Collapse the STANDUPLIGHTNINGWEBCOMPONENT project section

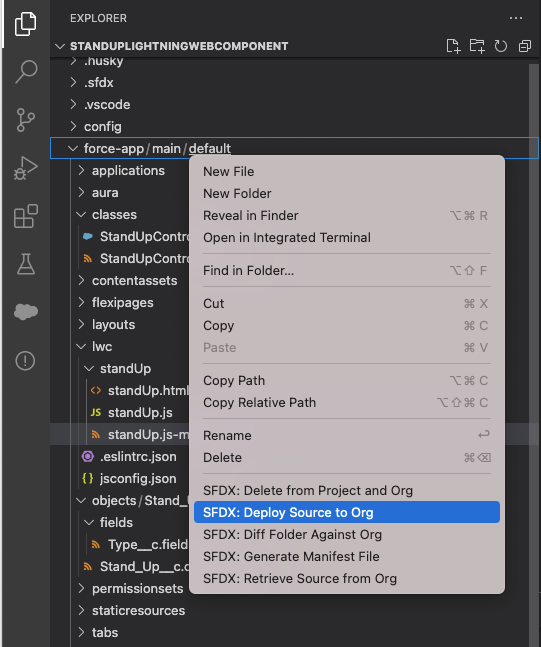point(179,46)
